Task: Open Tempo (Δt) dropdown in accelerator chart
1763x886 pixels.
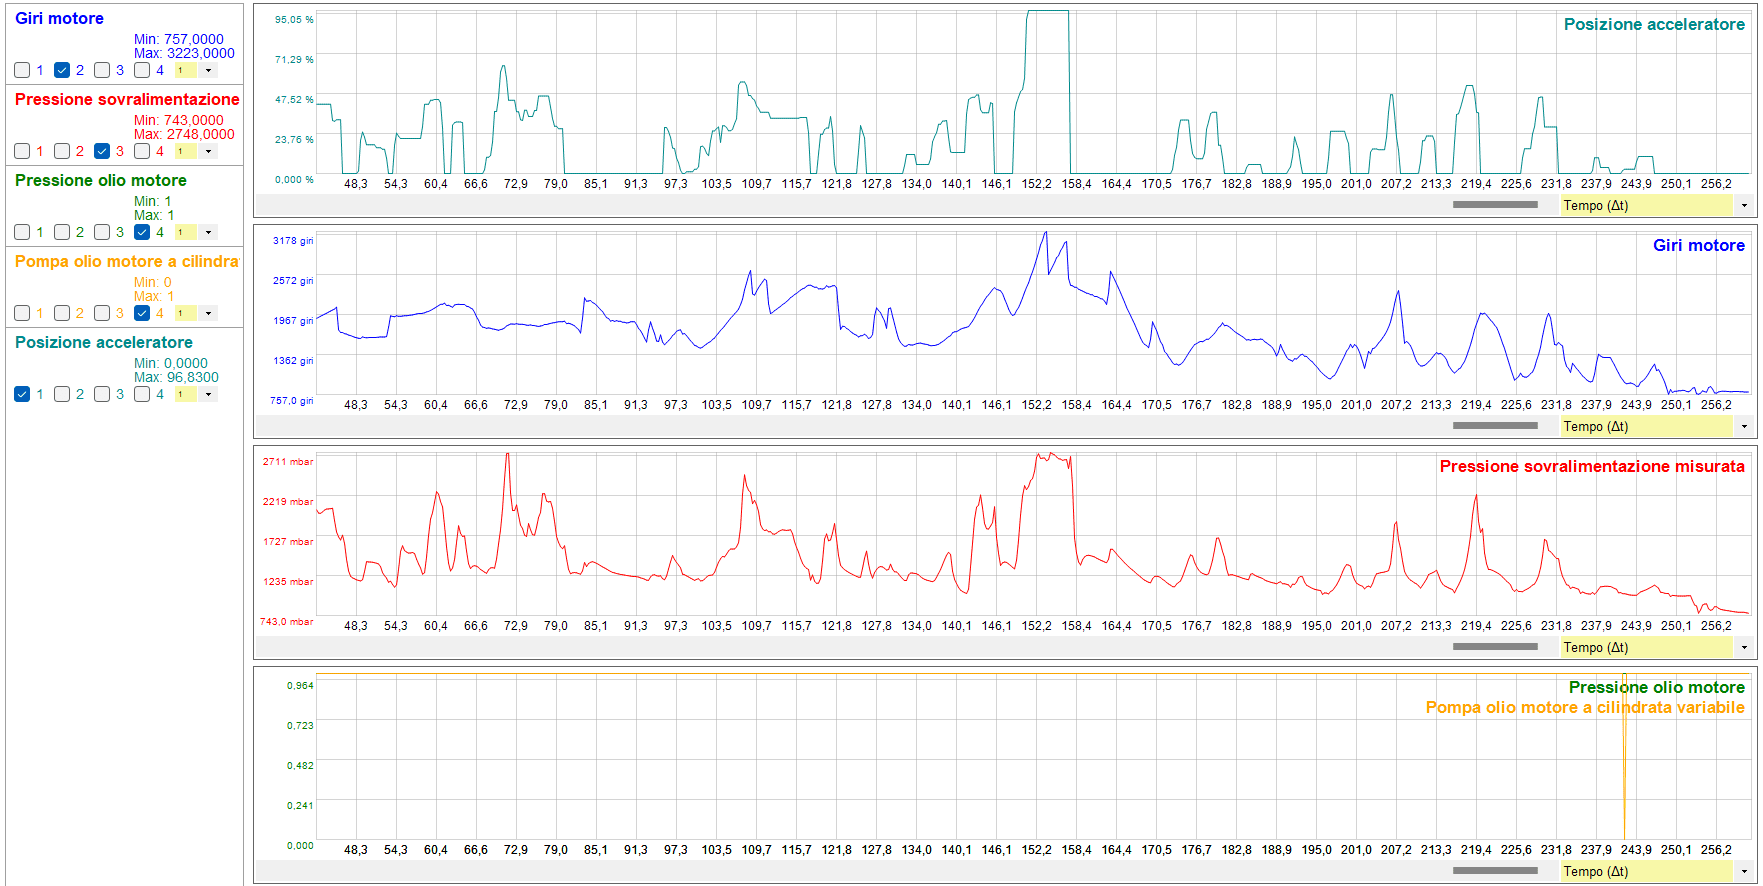Action: pos(1743,206)
